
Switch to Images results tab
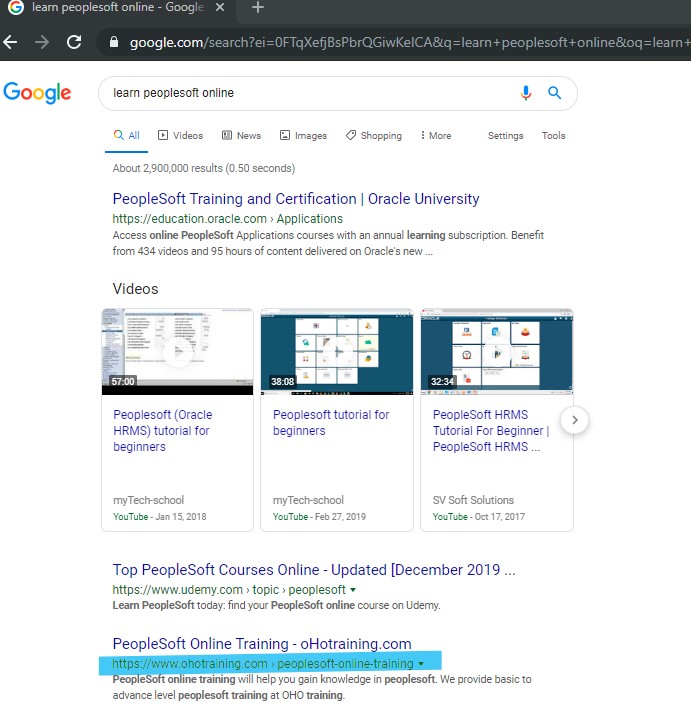coord(303,136)
